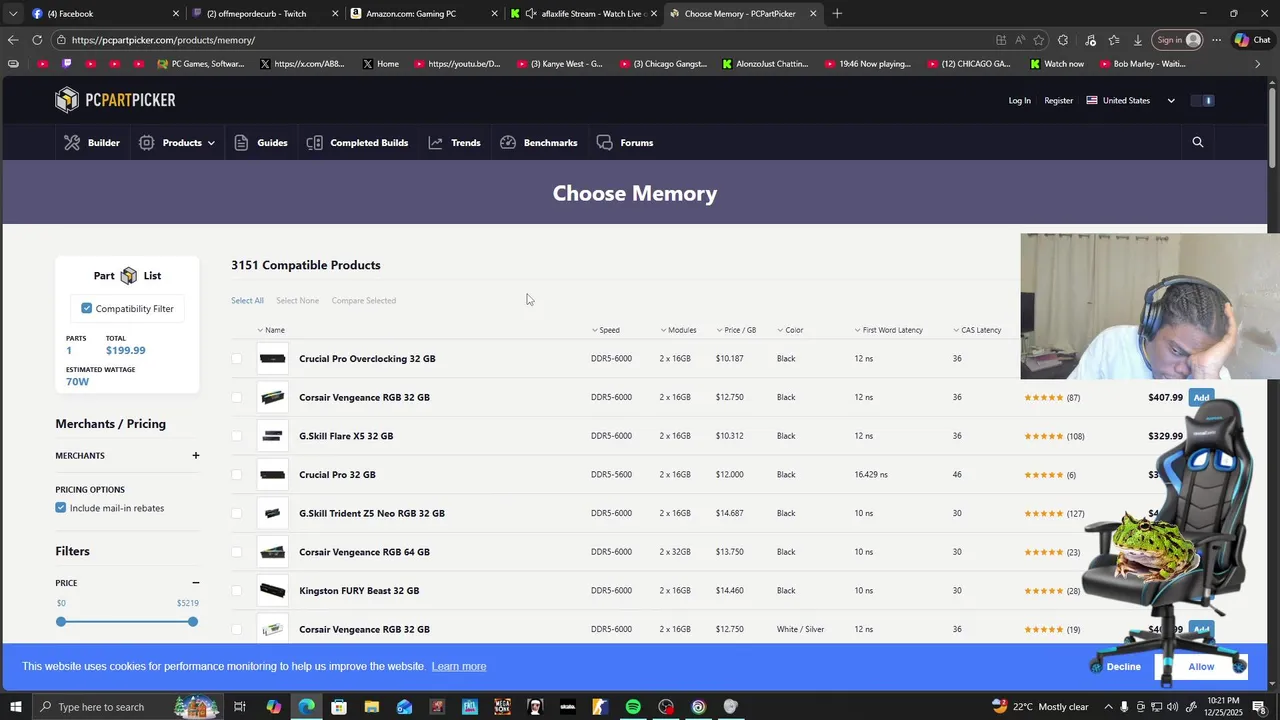Open Microsoft Store from the taskbar
Screen dimensions: 1280x720
point(339,707)
